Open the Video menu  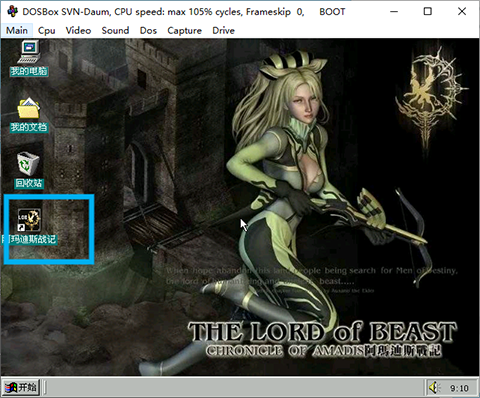tap(78, 31)
